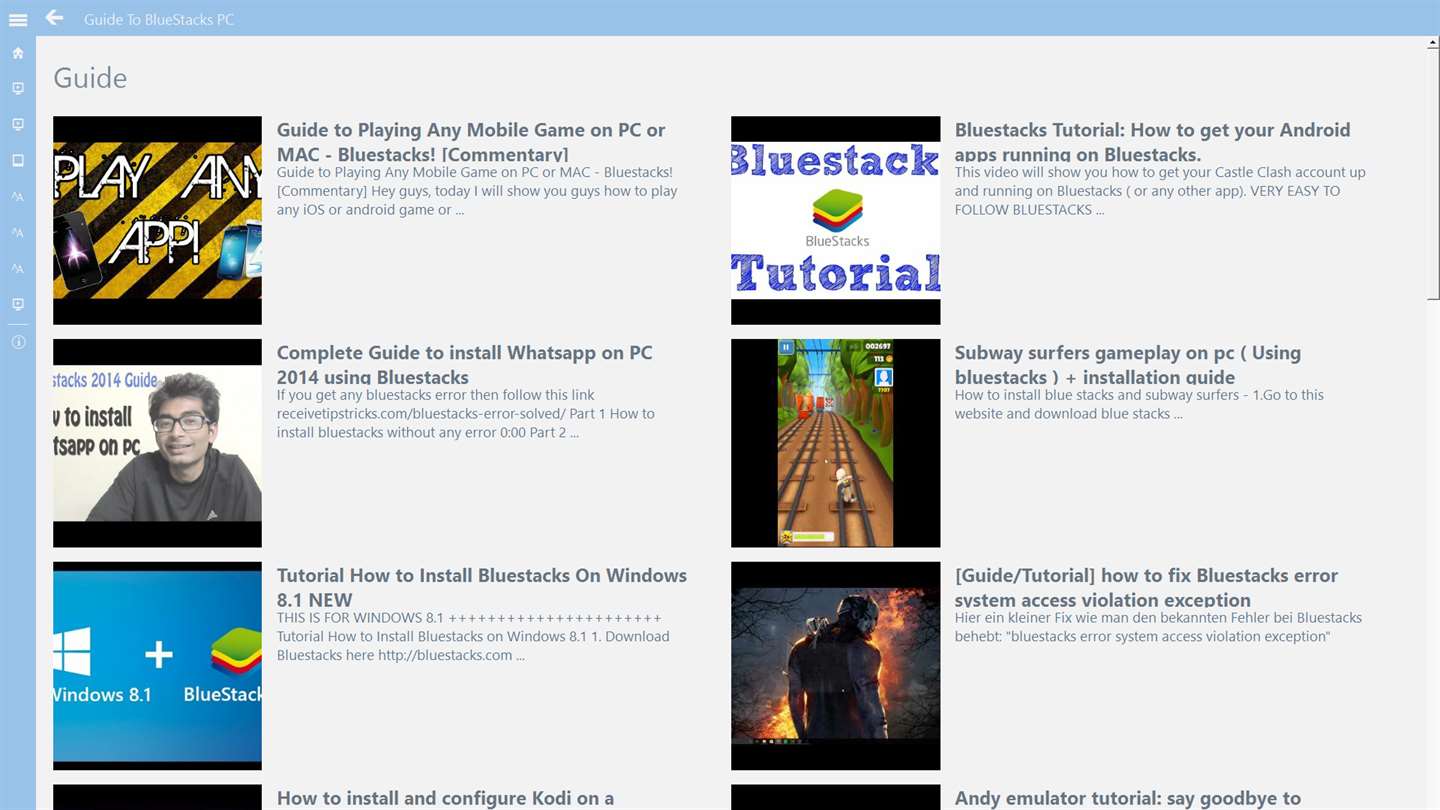Screen dimensions: 1440x810
Task: Open the hamburger menu
Action: coord(18,19)
